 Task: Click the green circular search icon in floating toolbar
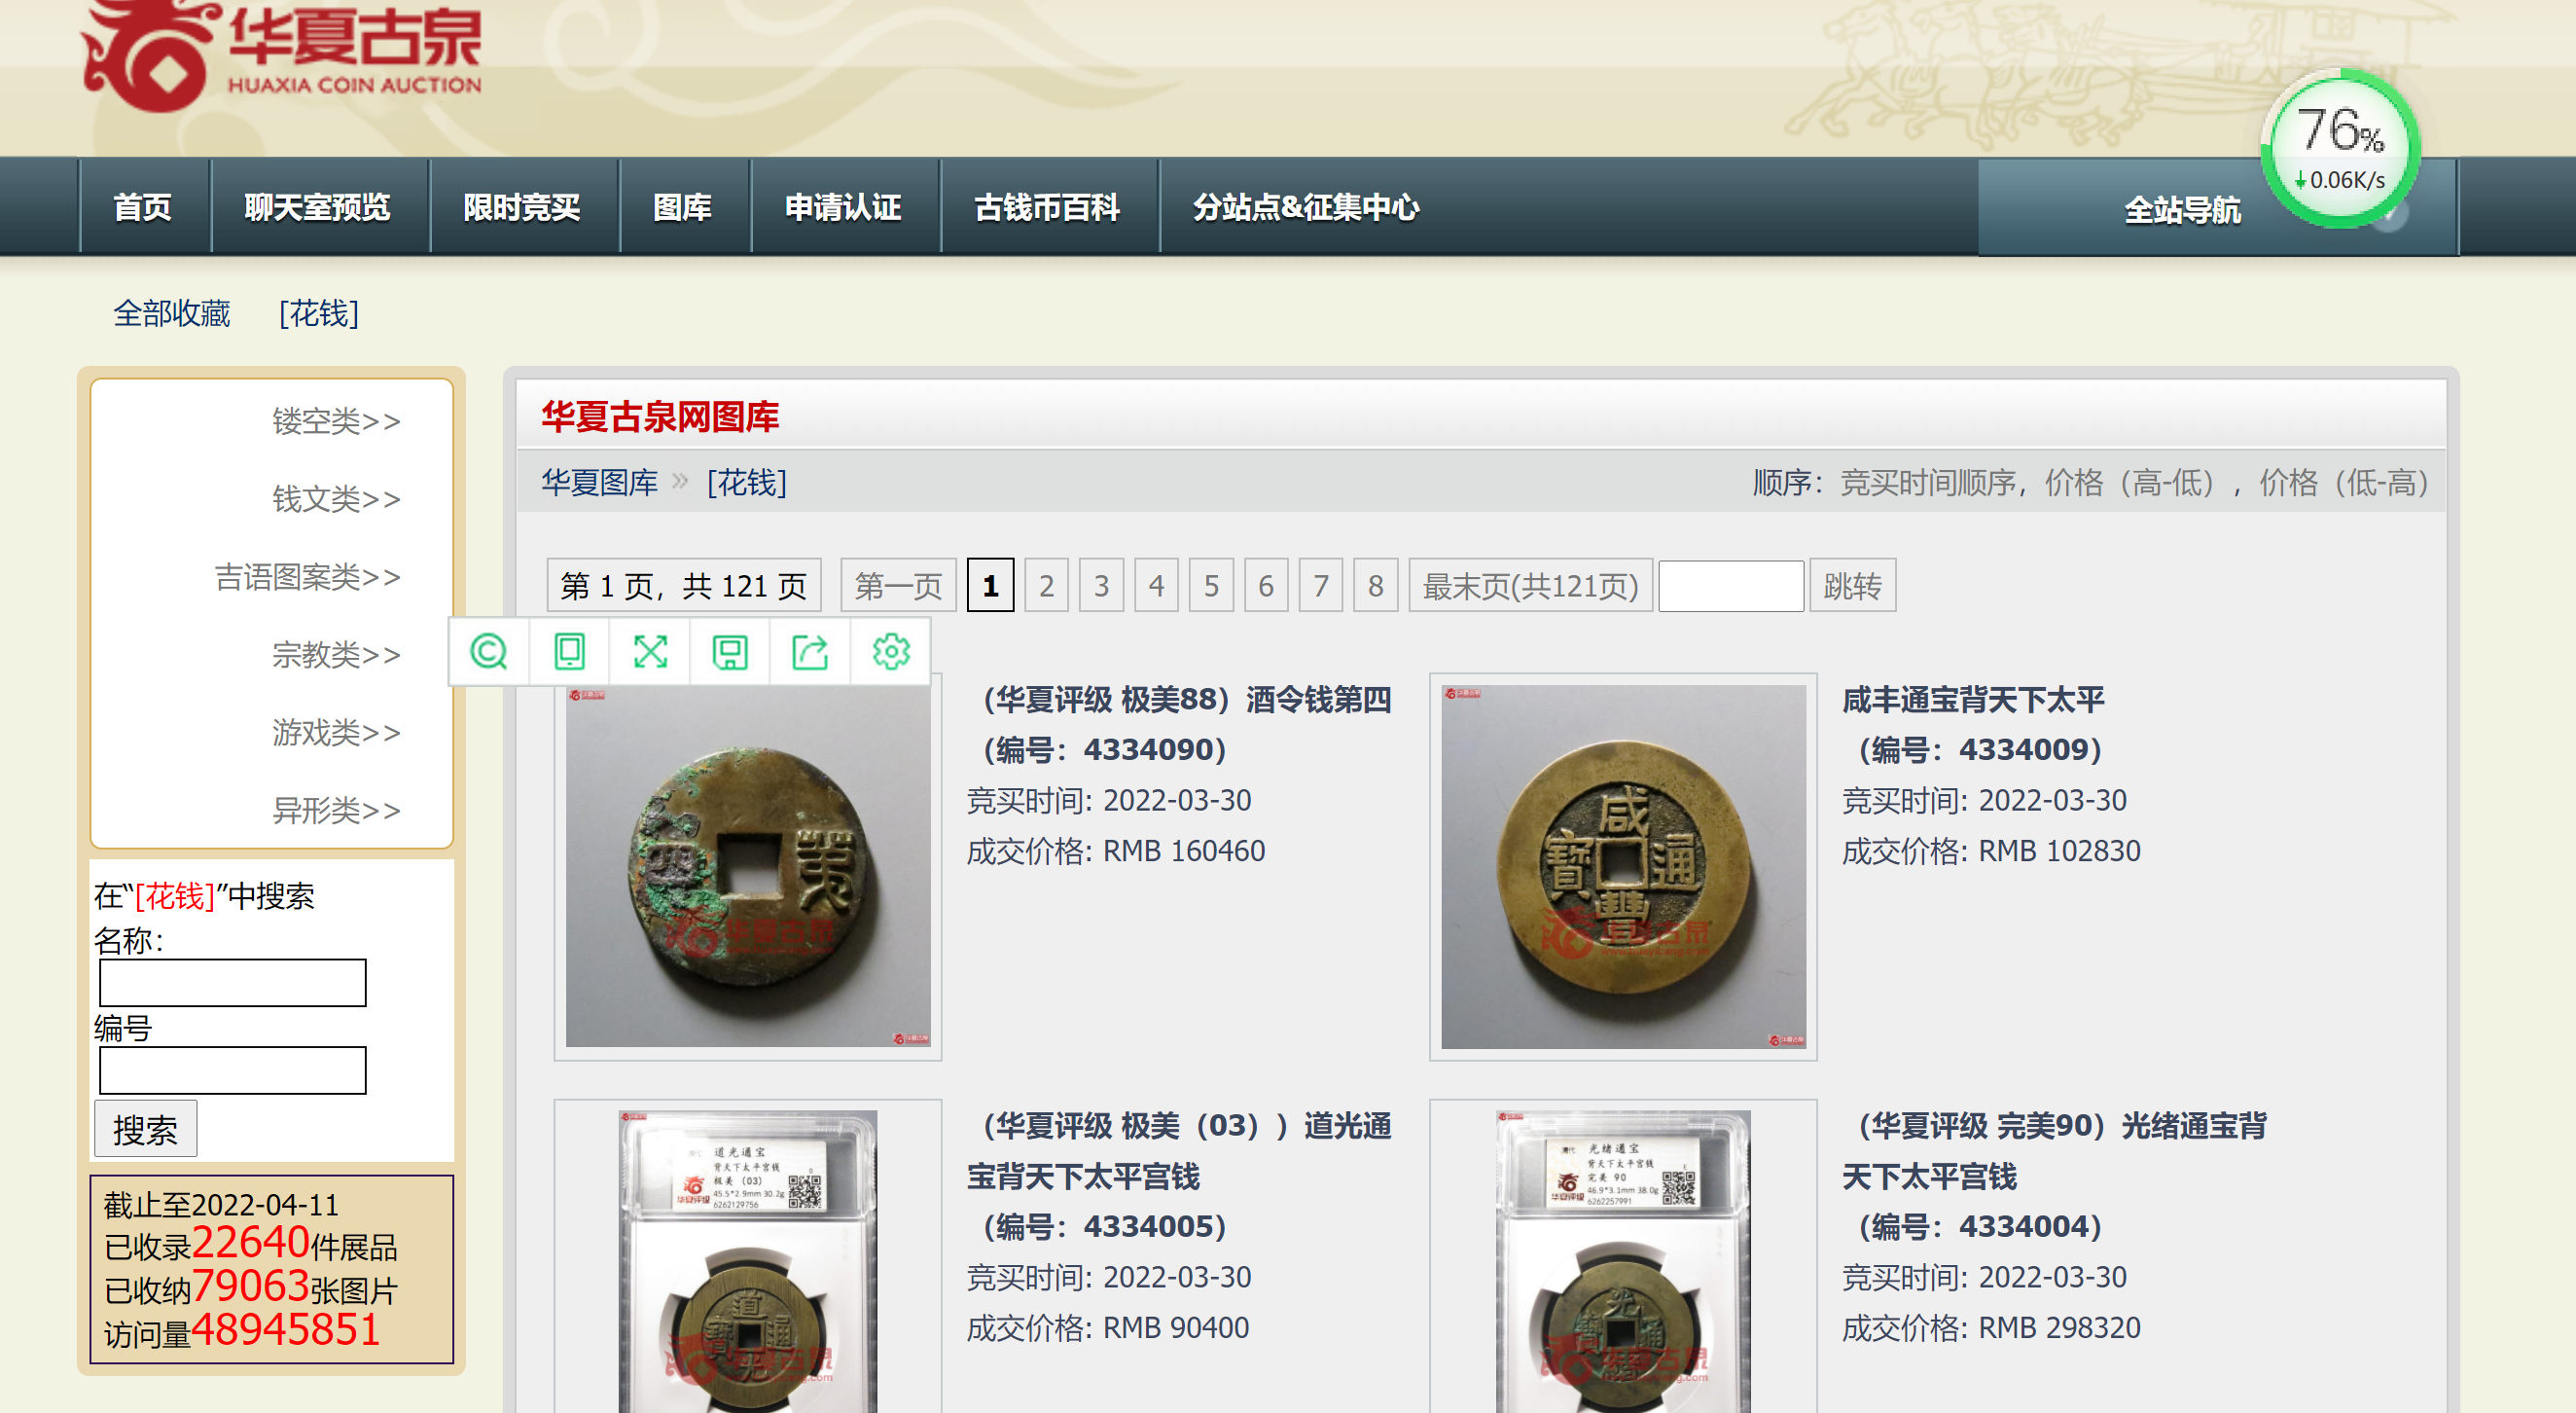pos(489,652)
